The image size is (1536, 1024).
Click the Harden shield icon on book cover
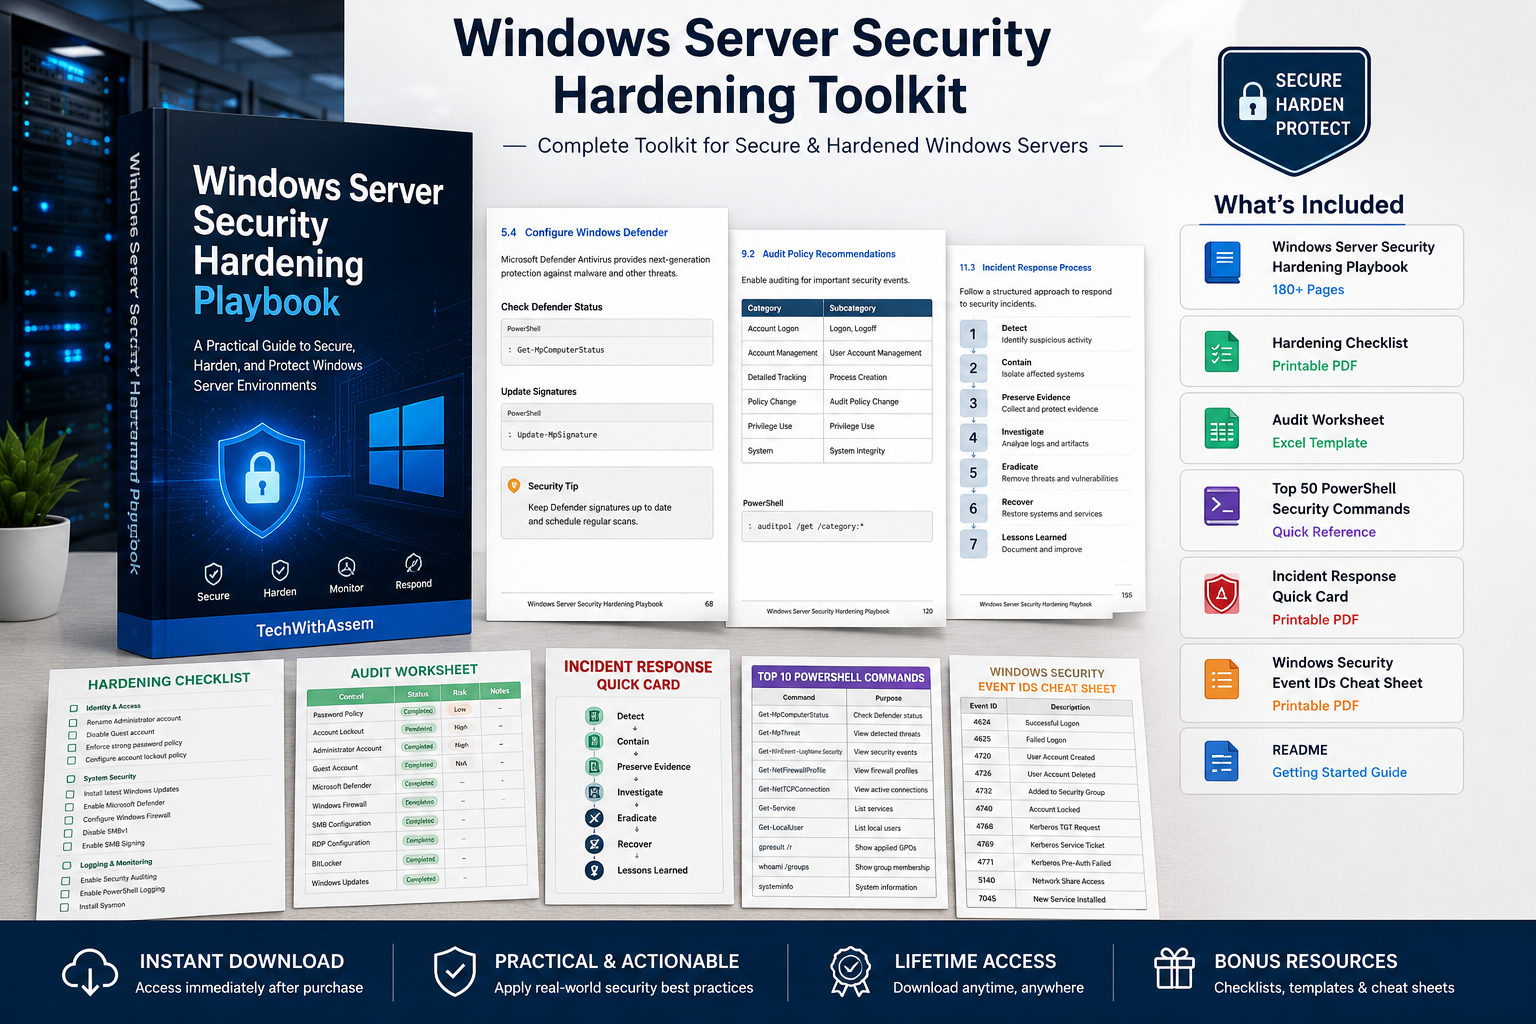click(x=280, y=570)
